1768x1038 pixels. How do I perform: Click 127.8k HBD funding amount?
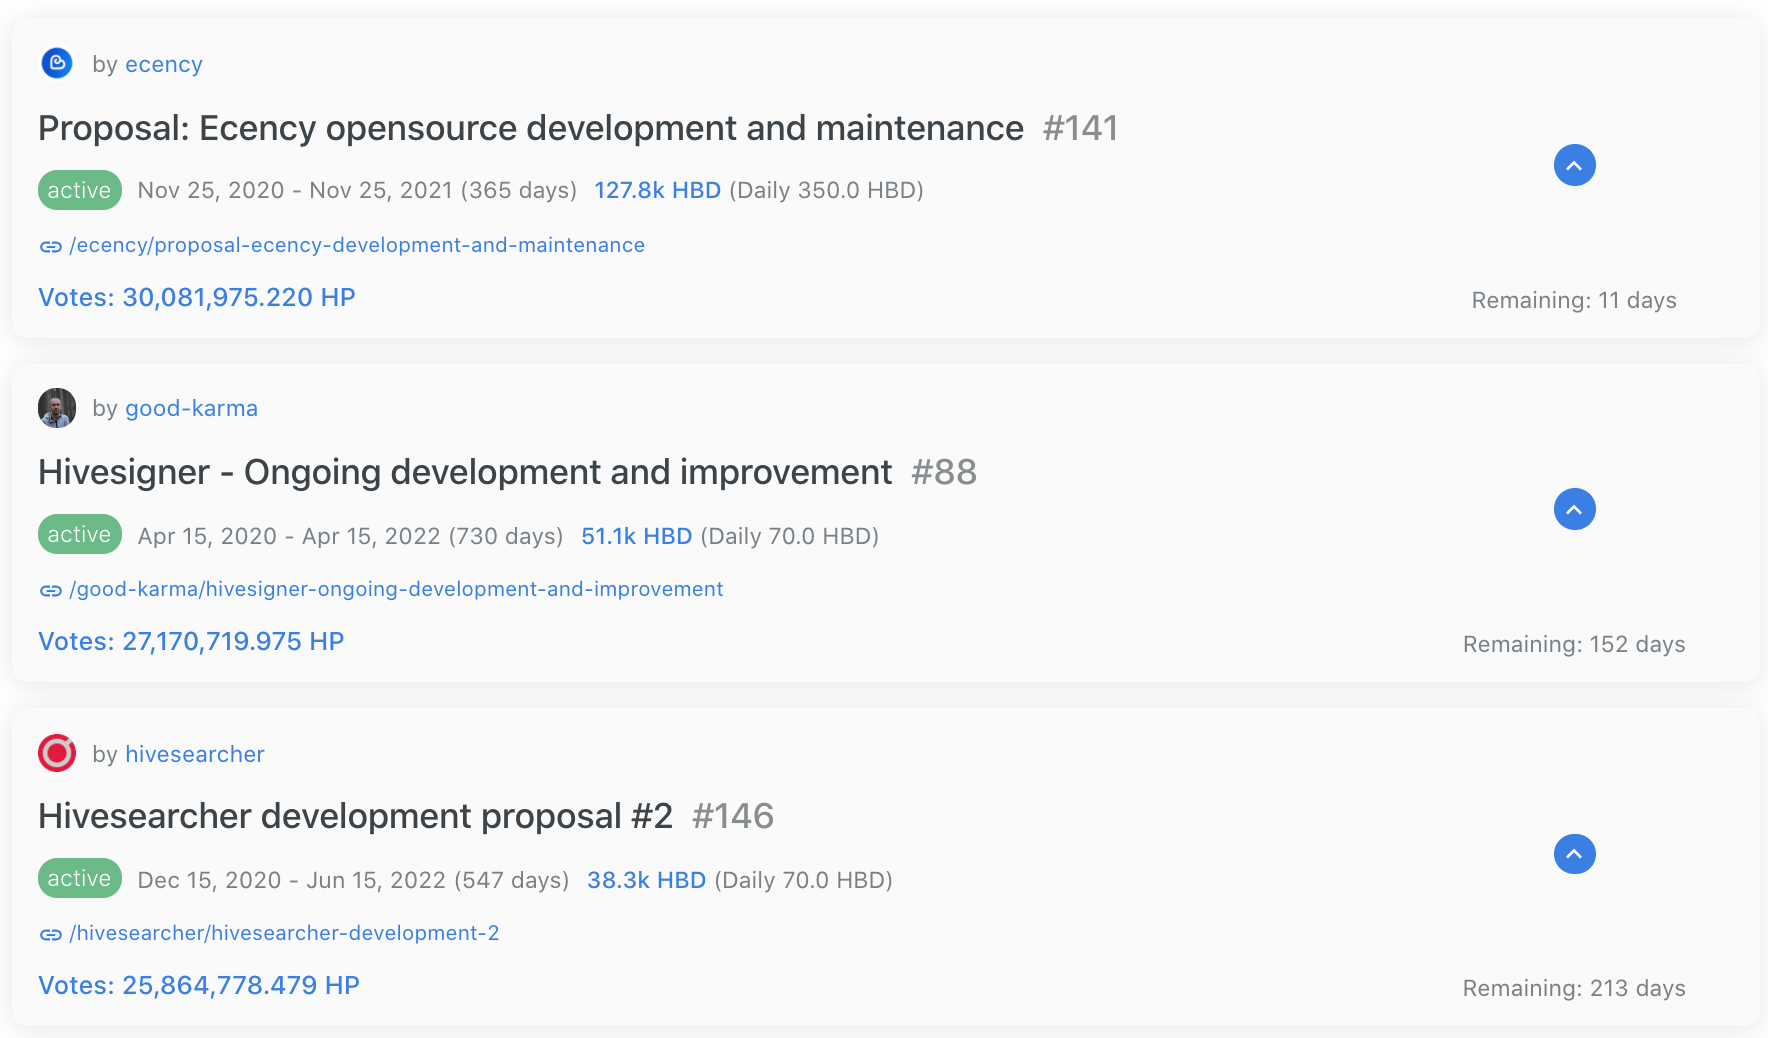pos(657,190)
